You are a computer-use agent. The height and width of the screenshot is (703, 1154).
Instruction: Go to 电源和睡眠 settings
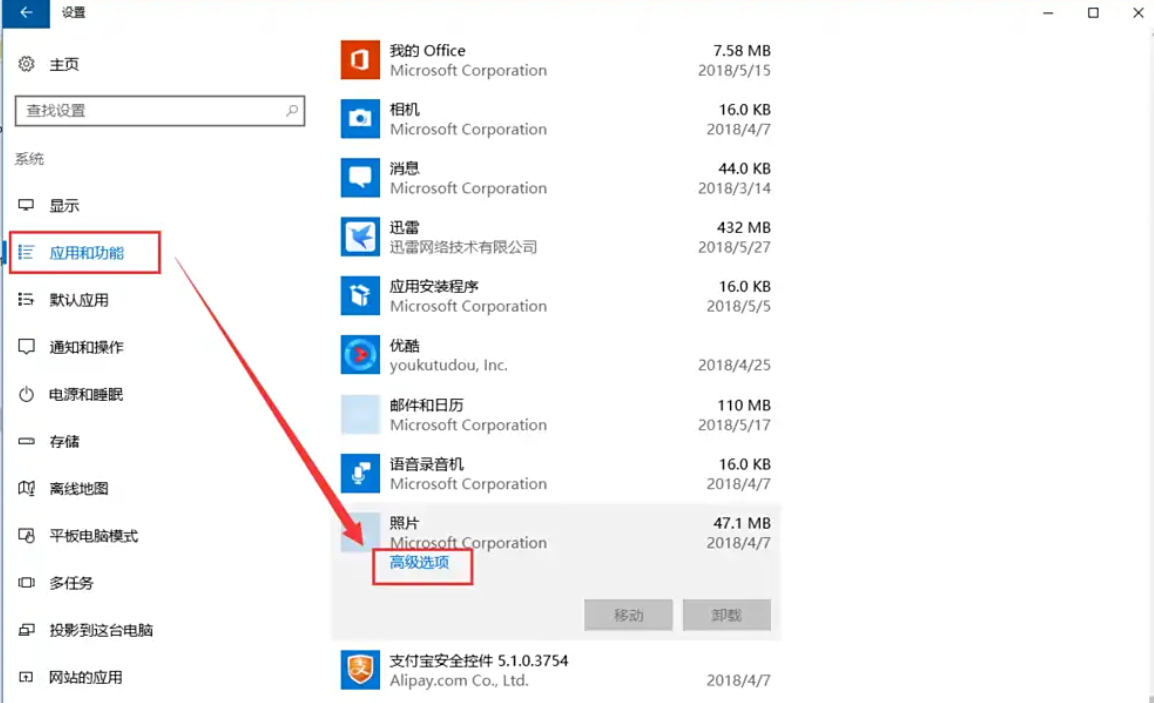pos(86,395)
